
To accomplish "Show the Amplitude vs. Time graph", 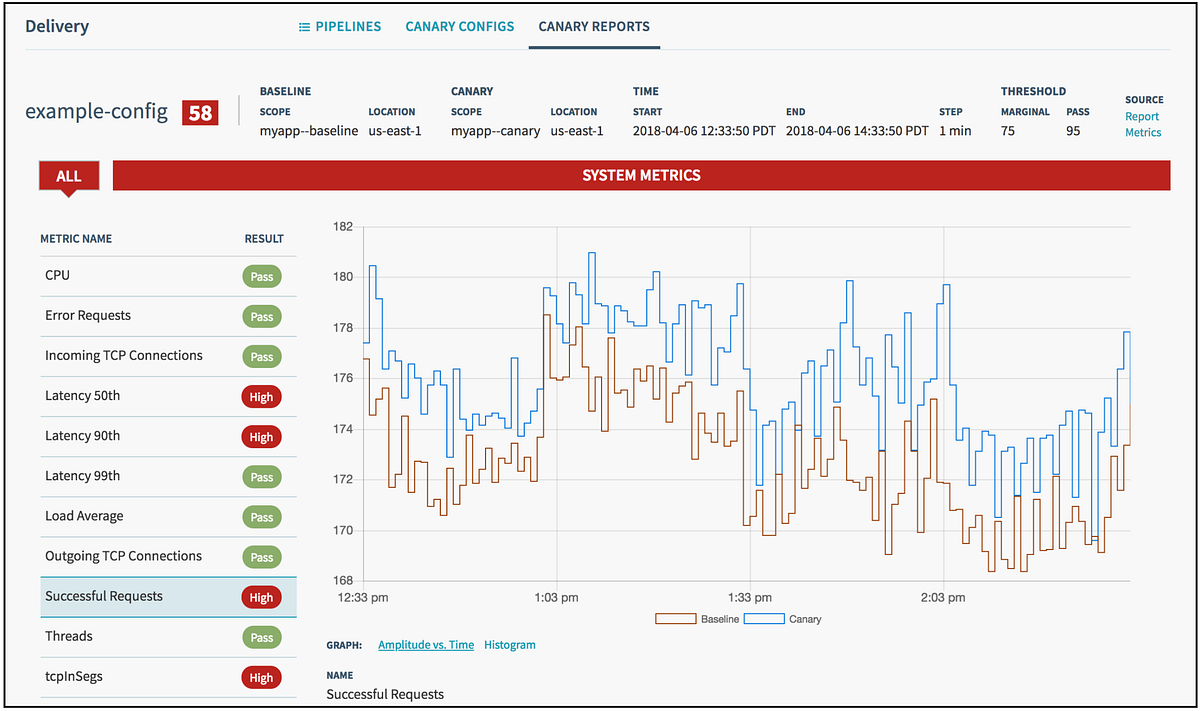I will [x=426, y=645].
